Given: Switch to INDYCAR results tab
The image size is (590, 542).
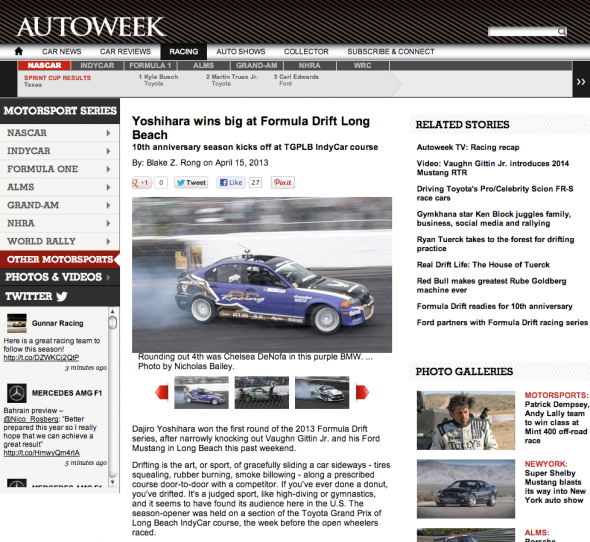Looking at the screenshot, I should point(97,65).
